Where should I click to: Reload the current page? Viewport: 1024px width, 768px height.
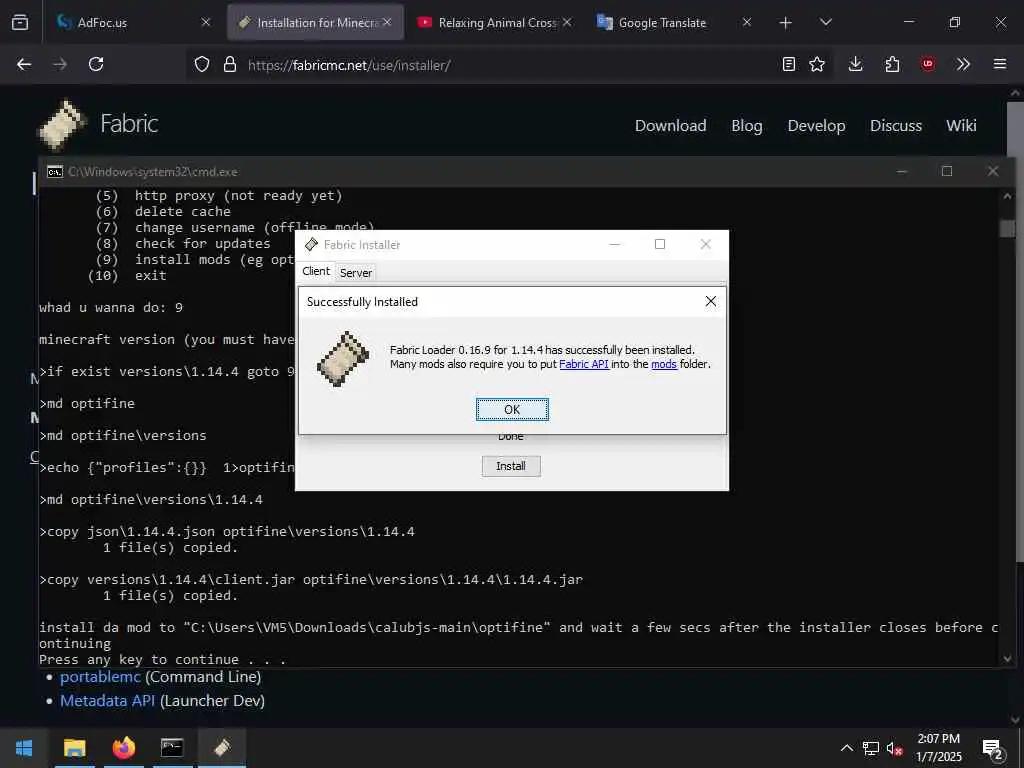(x=96, y=64)
